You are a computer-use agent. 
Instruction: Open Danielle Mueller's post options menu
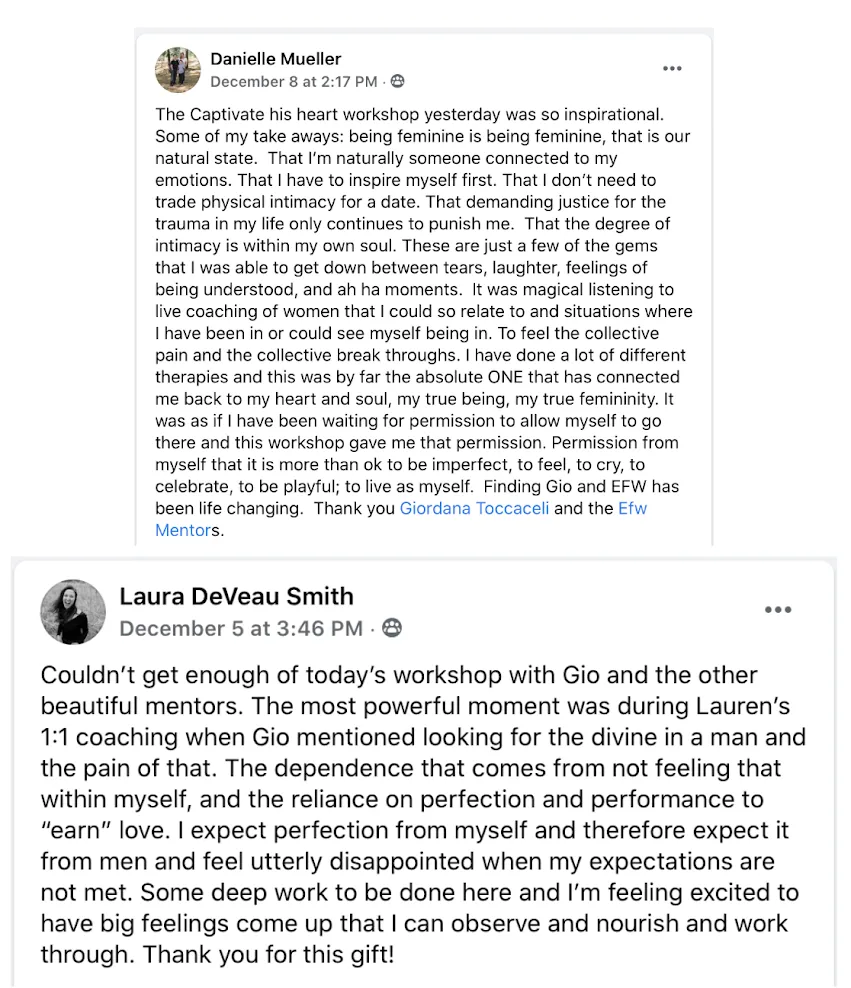(x=672, y=69)
